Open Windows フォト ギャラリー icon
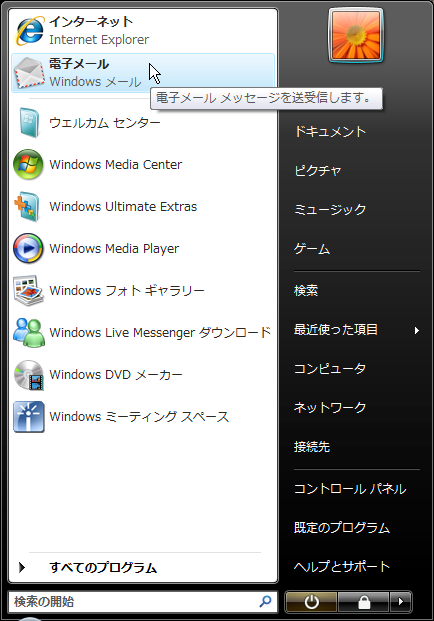434x621 pixels. 28,291
